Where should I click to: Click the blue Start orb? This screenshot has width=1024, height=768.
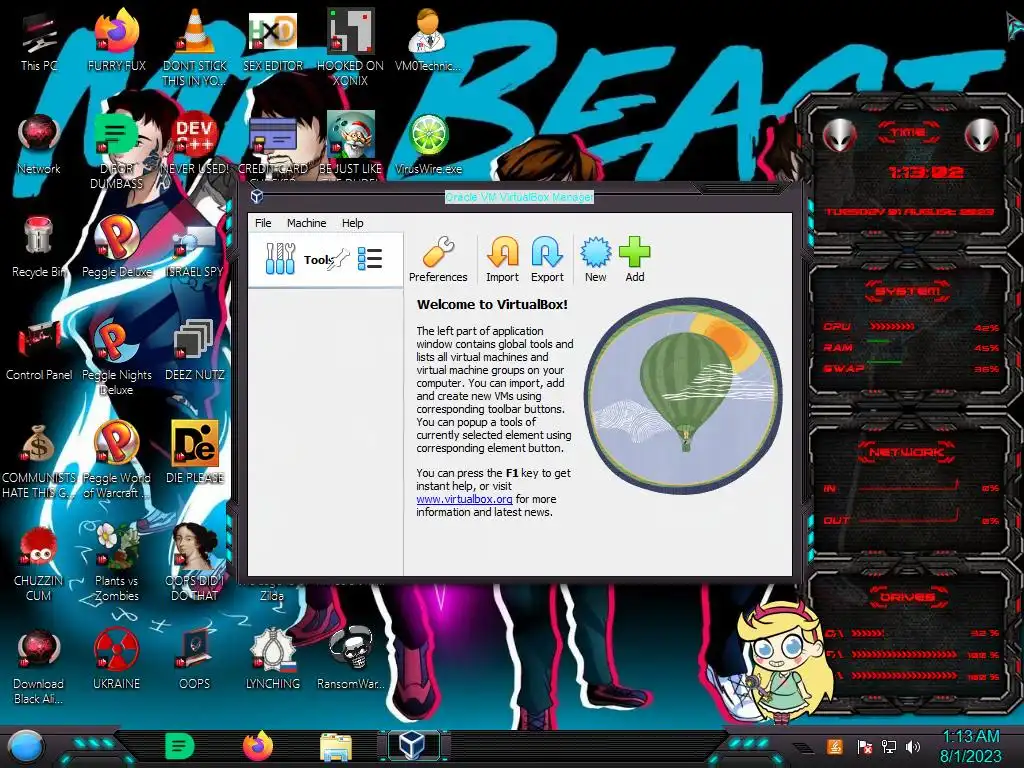pos(26,747)
